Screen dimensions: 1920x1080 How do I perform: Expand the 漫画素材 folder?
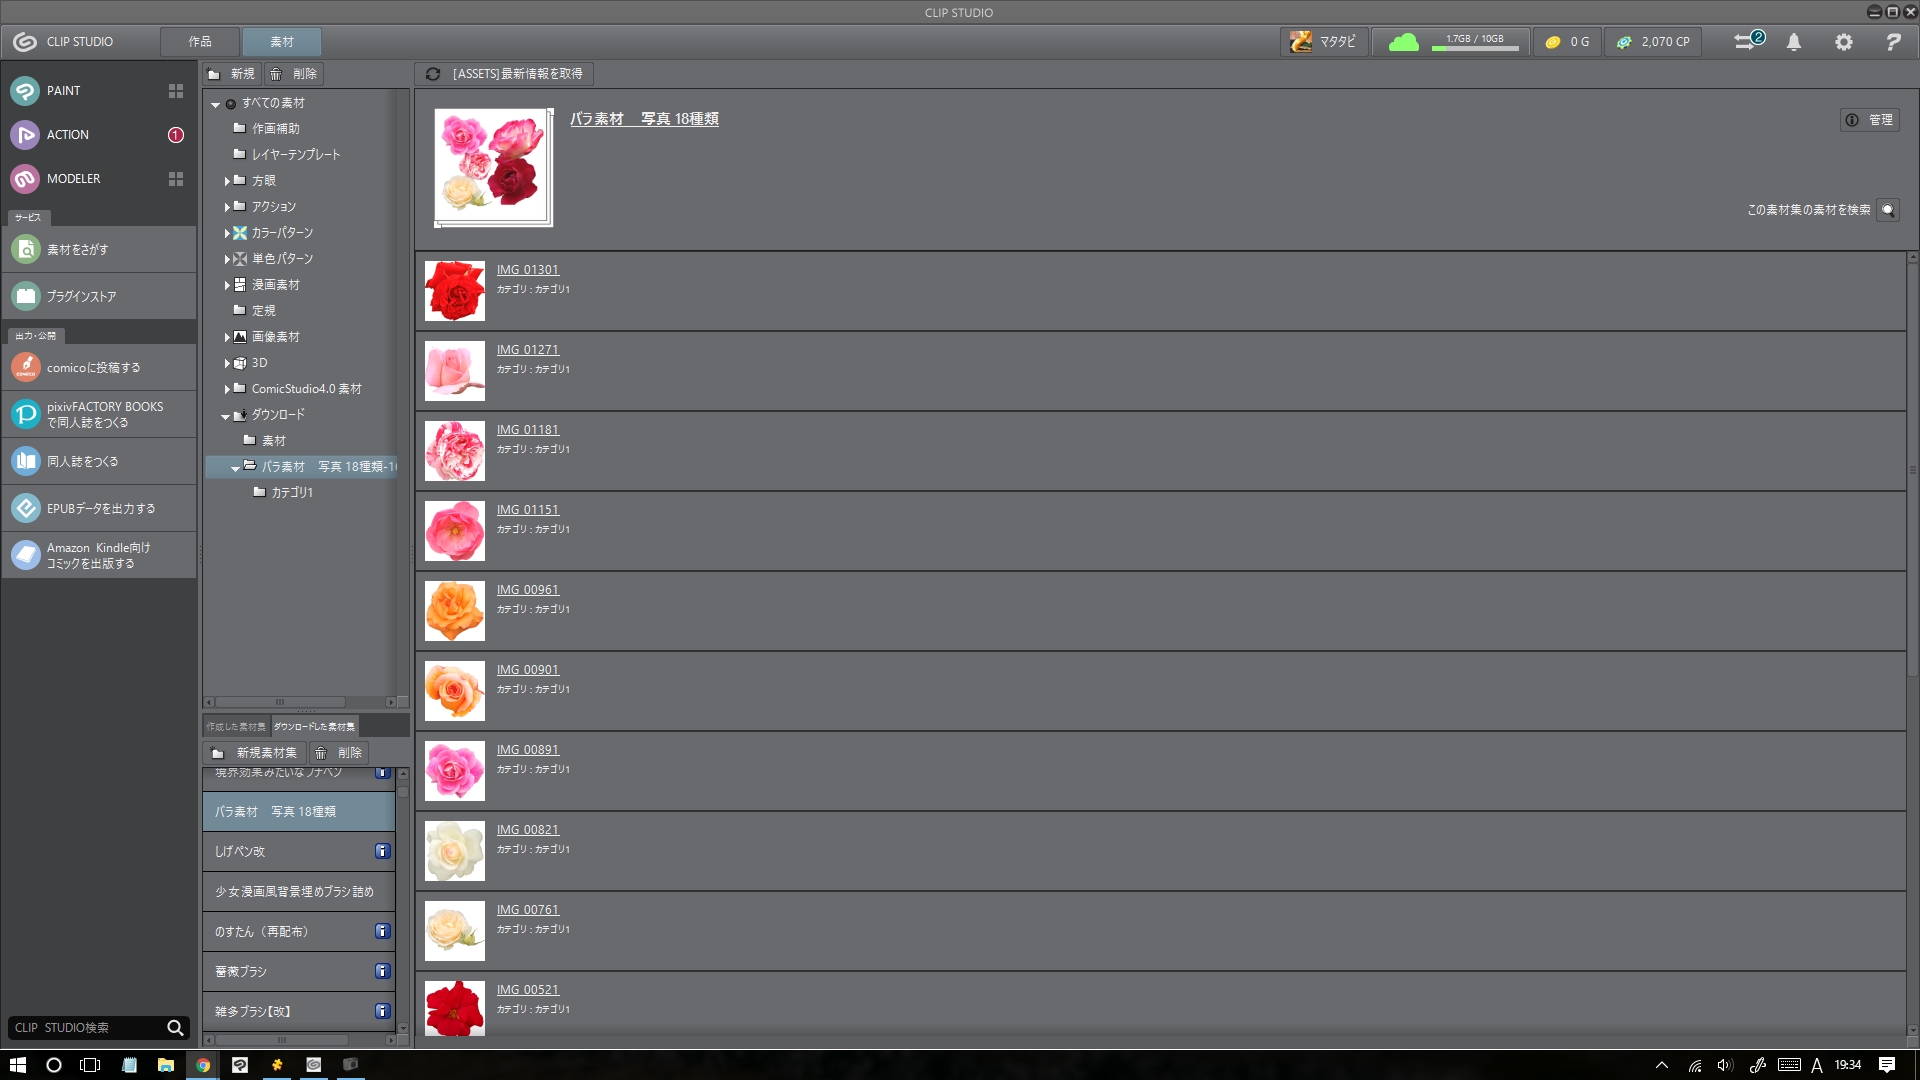pos(227,285)
